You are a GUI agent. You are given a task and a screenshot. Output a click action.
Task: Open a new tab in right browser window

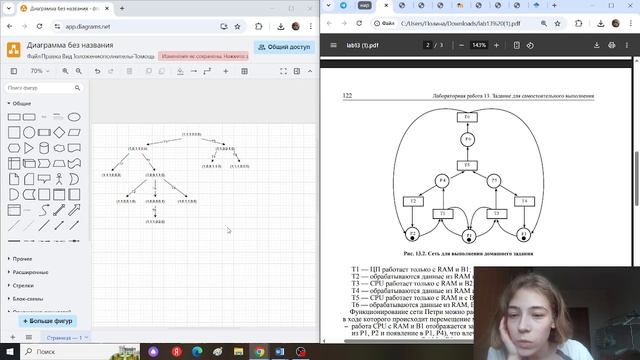click(x=554, y=5)
